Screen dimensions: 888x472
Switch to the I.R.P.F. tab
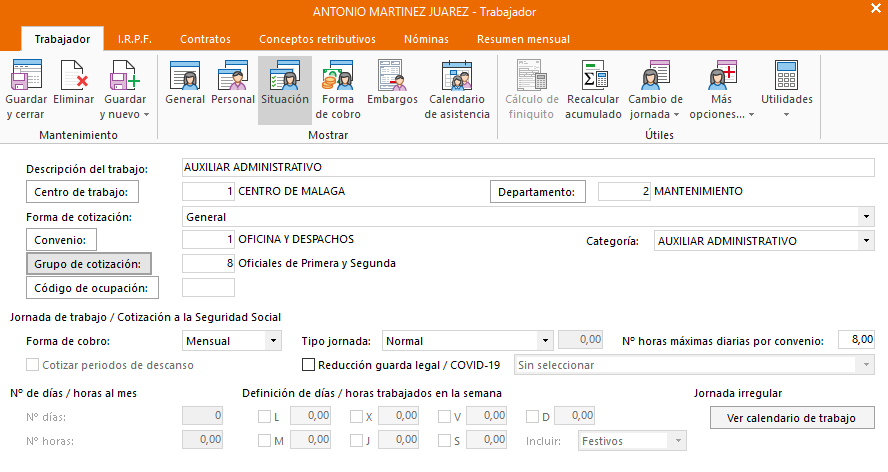(x=135, y=39)
